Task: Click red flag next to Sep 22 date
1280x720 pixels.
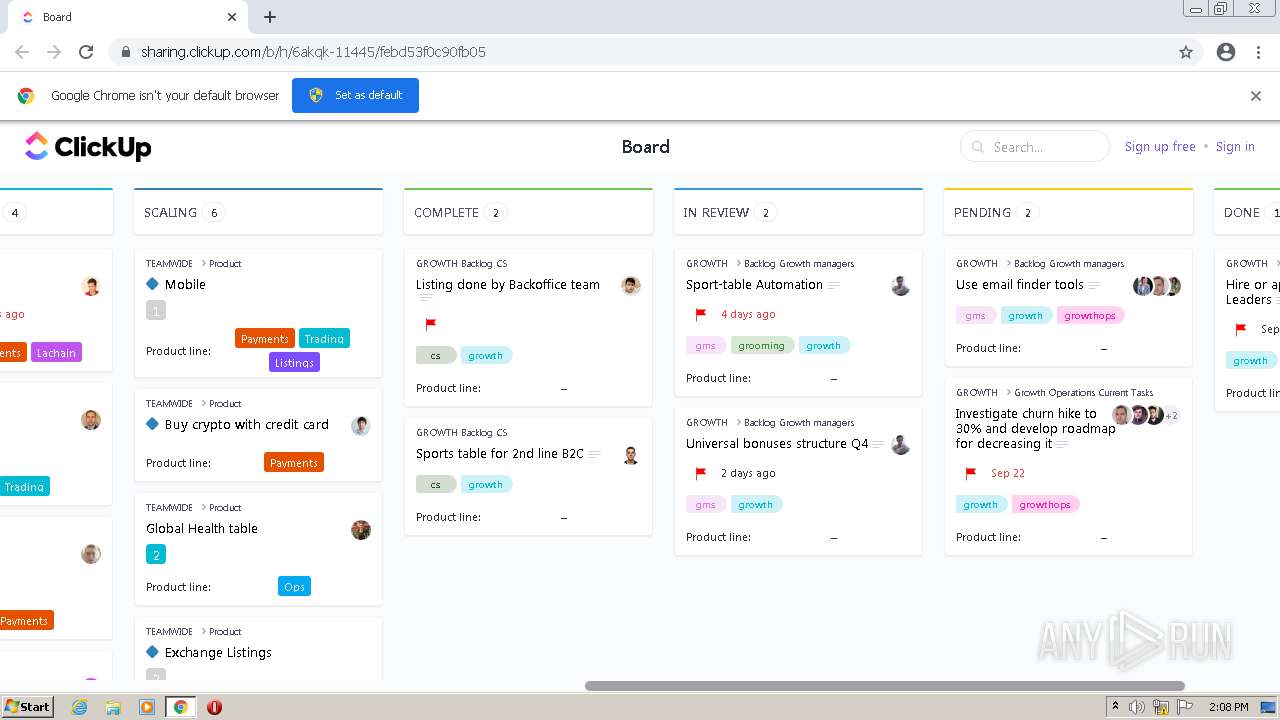Action: pos(970,473)
